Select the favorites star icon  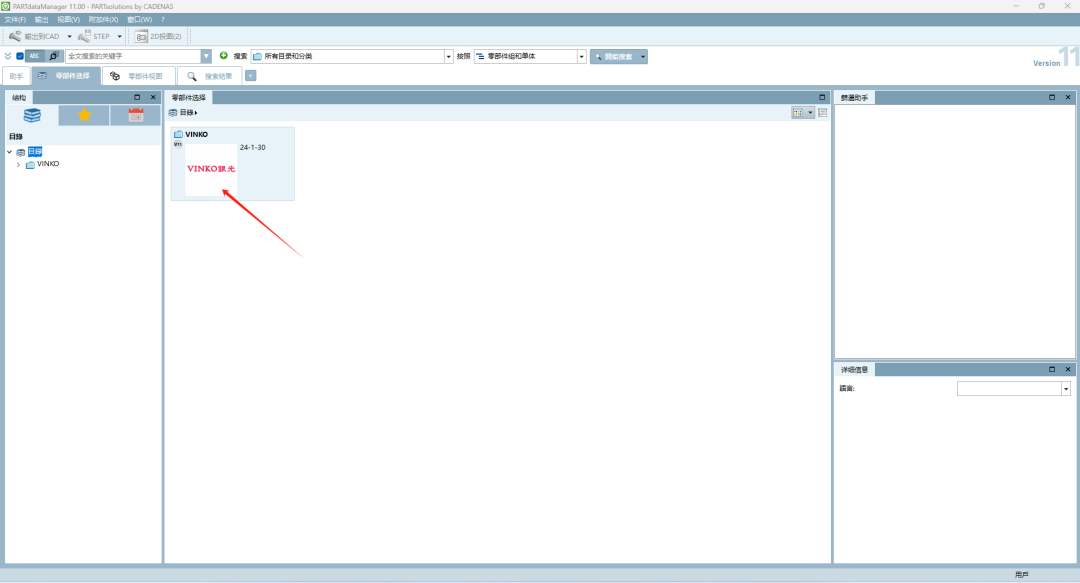[x=84, y=115]
